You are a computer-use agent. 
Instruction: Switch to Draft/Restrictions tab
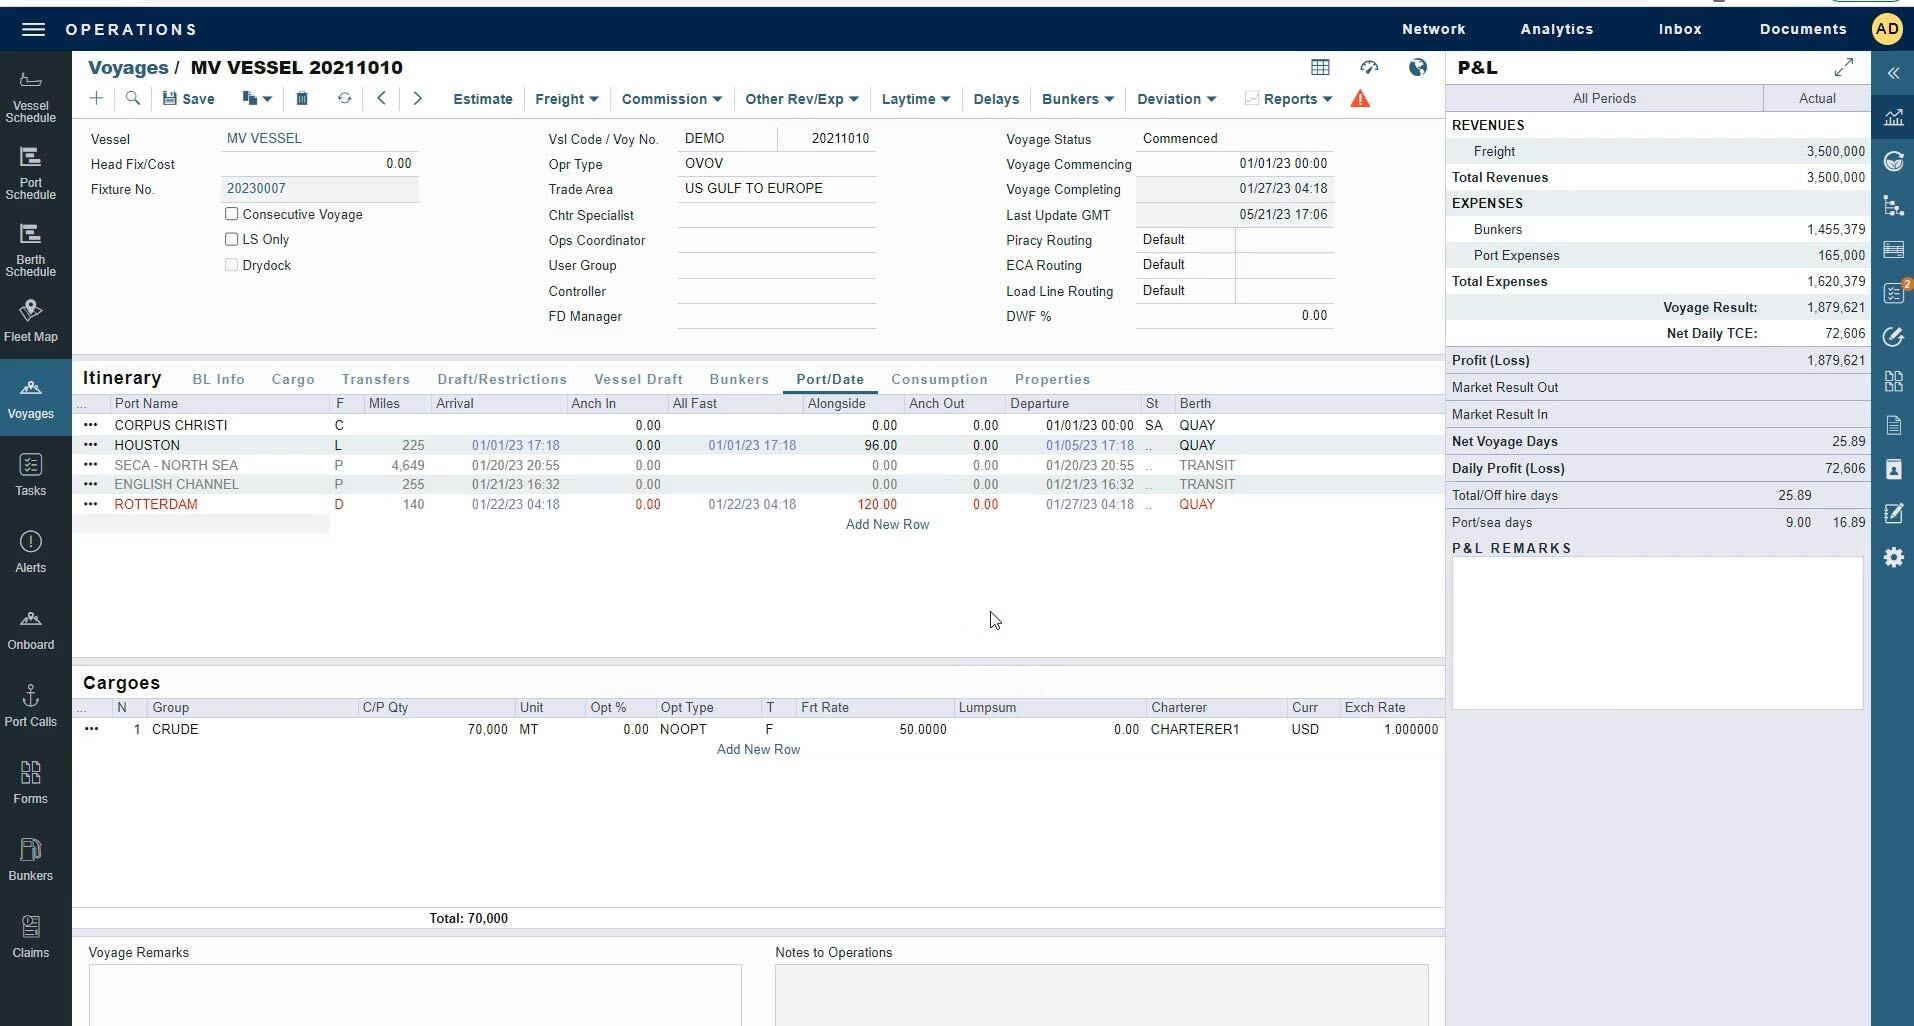(502, 379)
